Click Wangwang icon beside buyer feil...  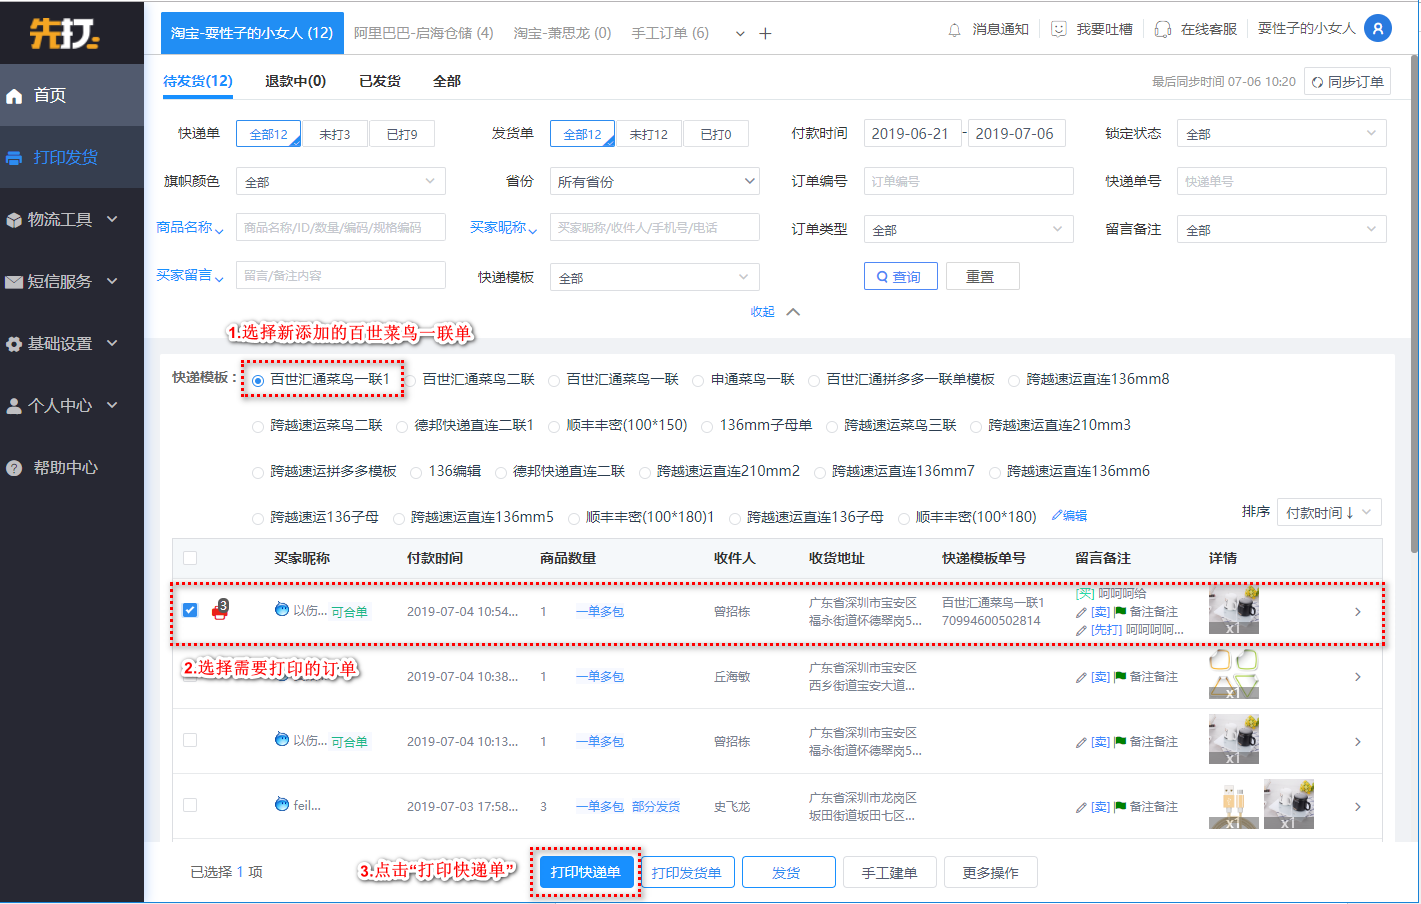pos(282,804)
